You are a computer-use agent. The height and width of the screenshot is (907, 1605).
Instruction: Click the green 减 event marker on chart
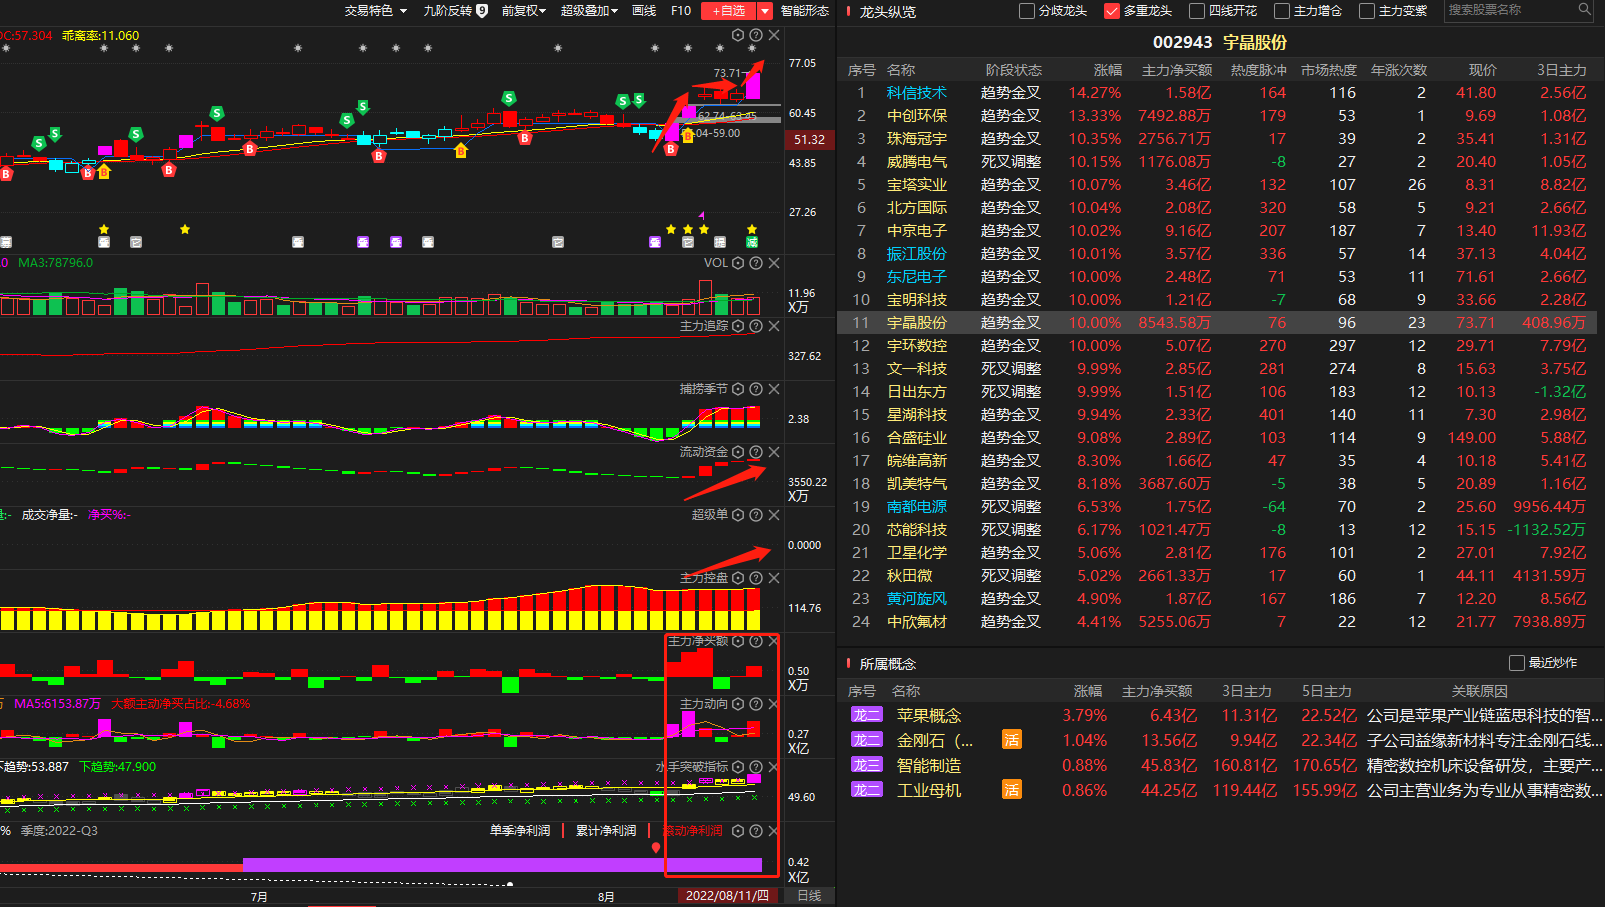point(752,242)
